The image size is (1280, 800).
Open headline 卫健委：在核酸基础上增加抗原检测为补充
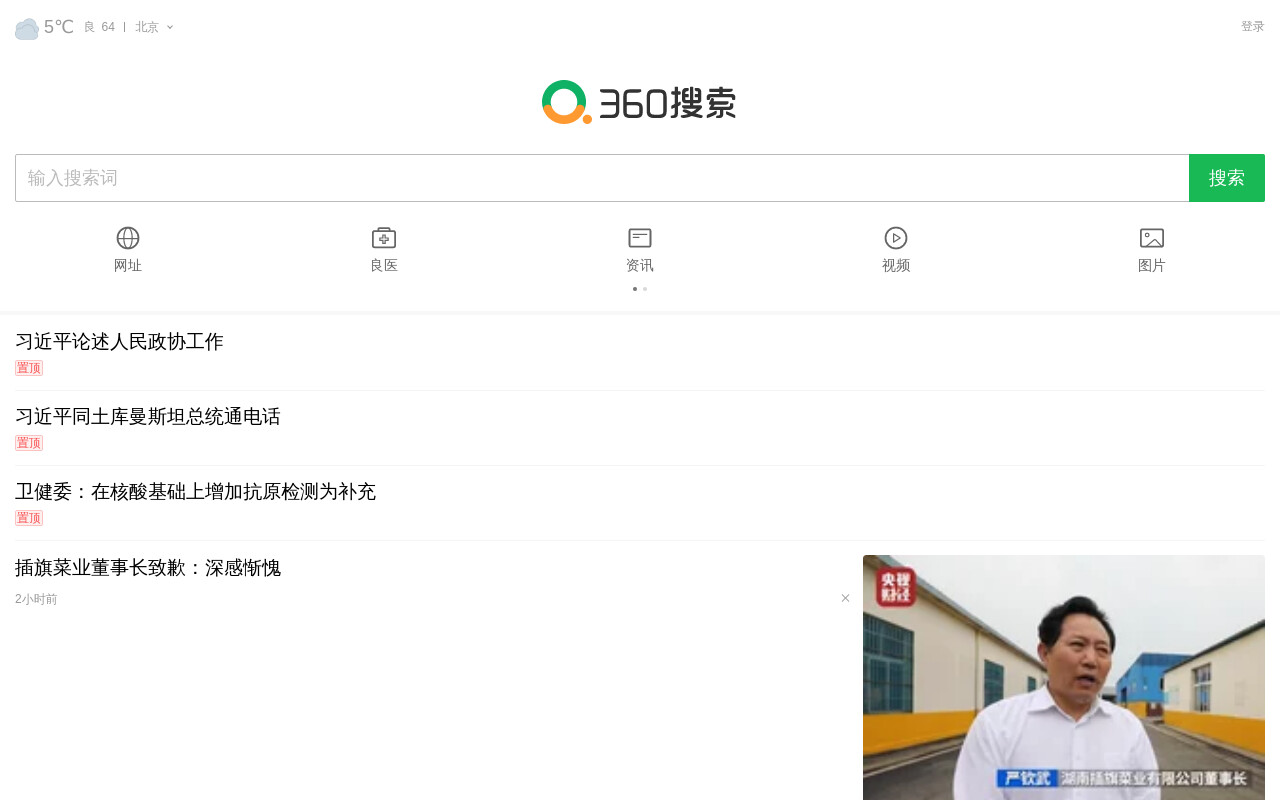click(x=195, y=492)
